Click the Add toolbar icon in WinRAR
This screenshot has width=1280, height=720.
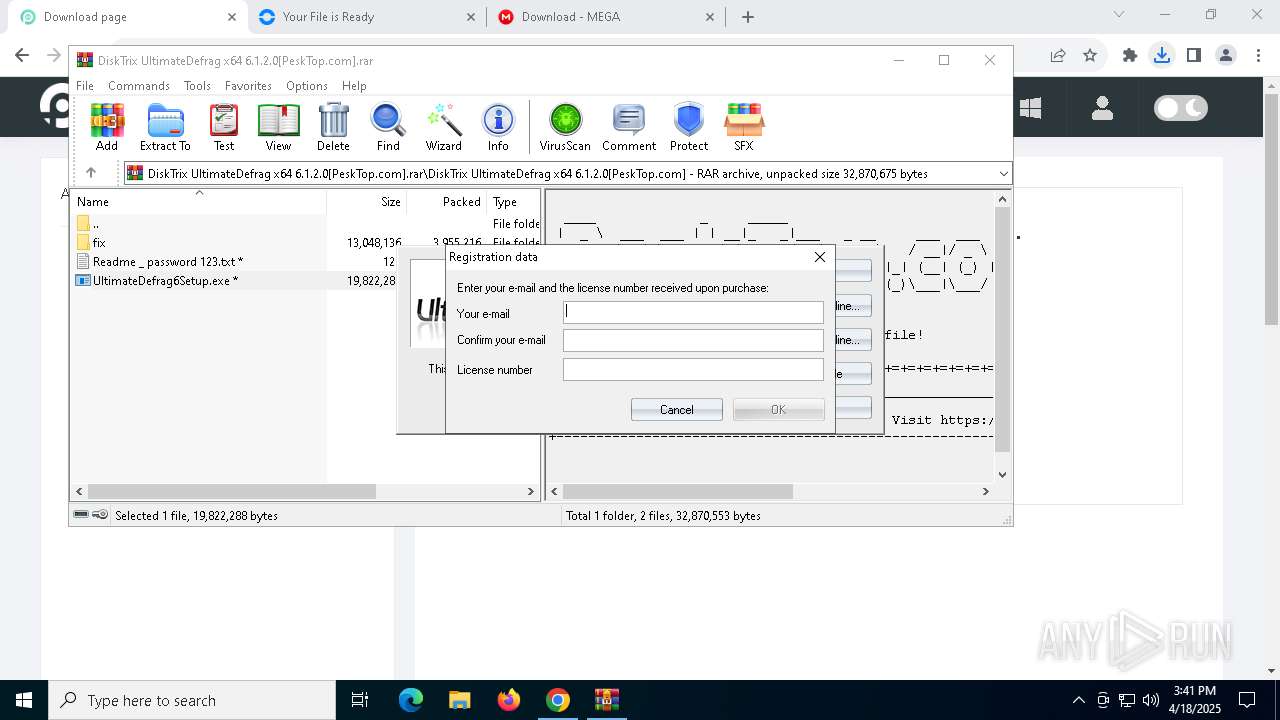click(107, 127)
